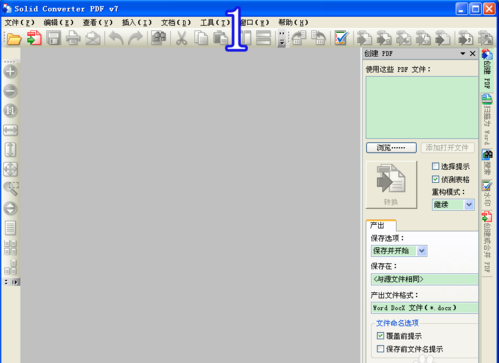Open the 产出文件格式 Word DocX dropdown
This screenshot has width=499, height=363.
[x=424, y=308]
